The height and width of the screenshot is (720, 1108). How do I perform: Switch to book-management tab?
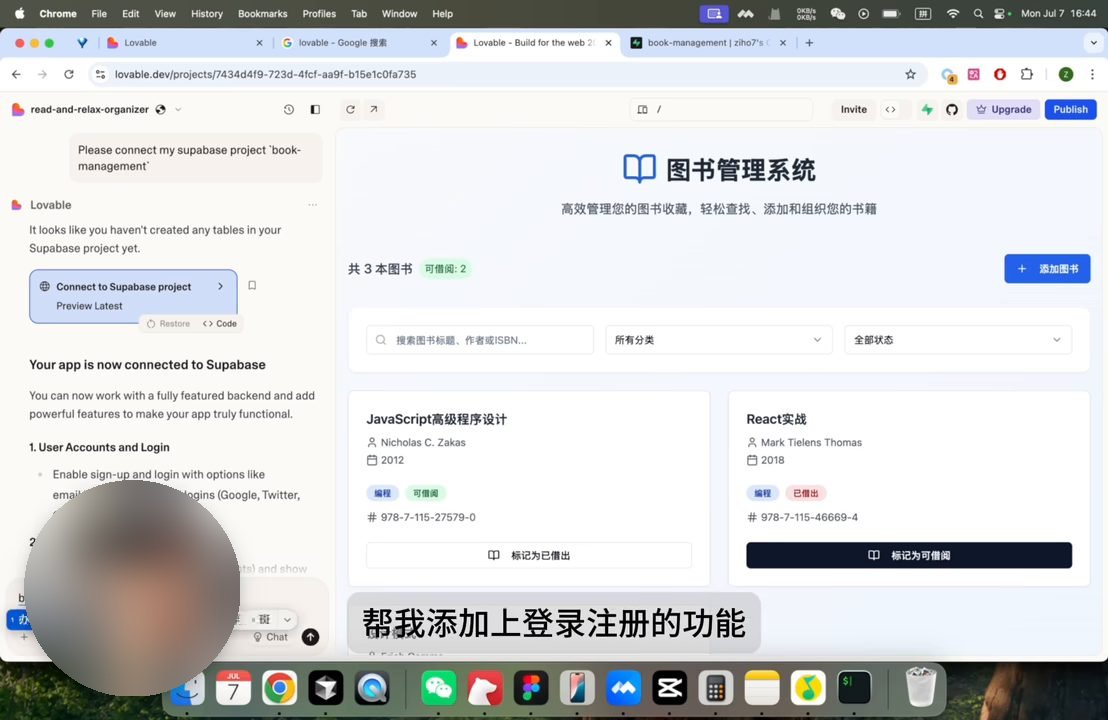[707, 43]
